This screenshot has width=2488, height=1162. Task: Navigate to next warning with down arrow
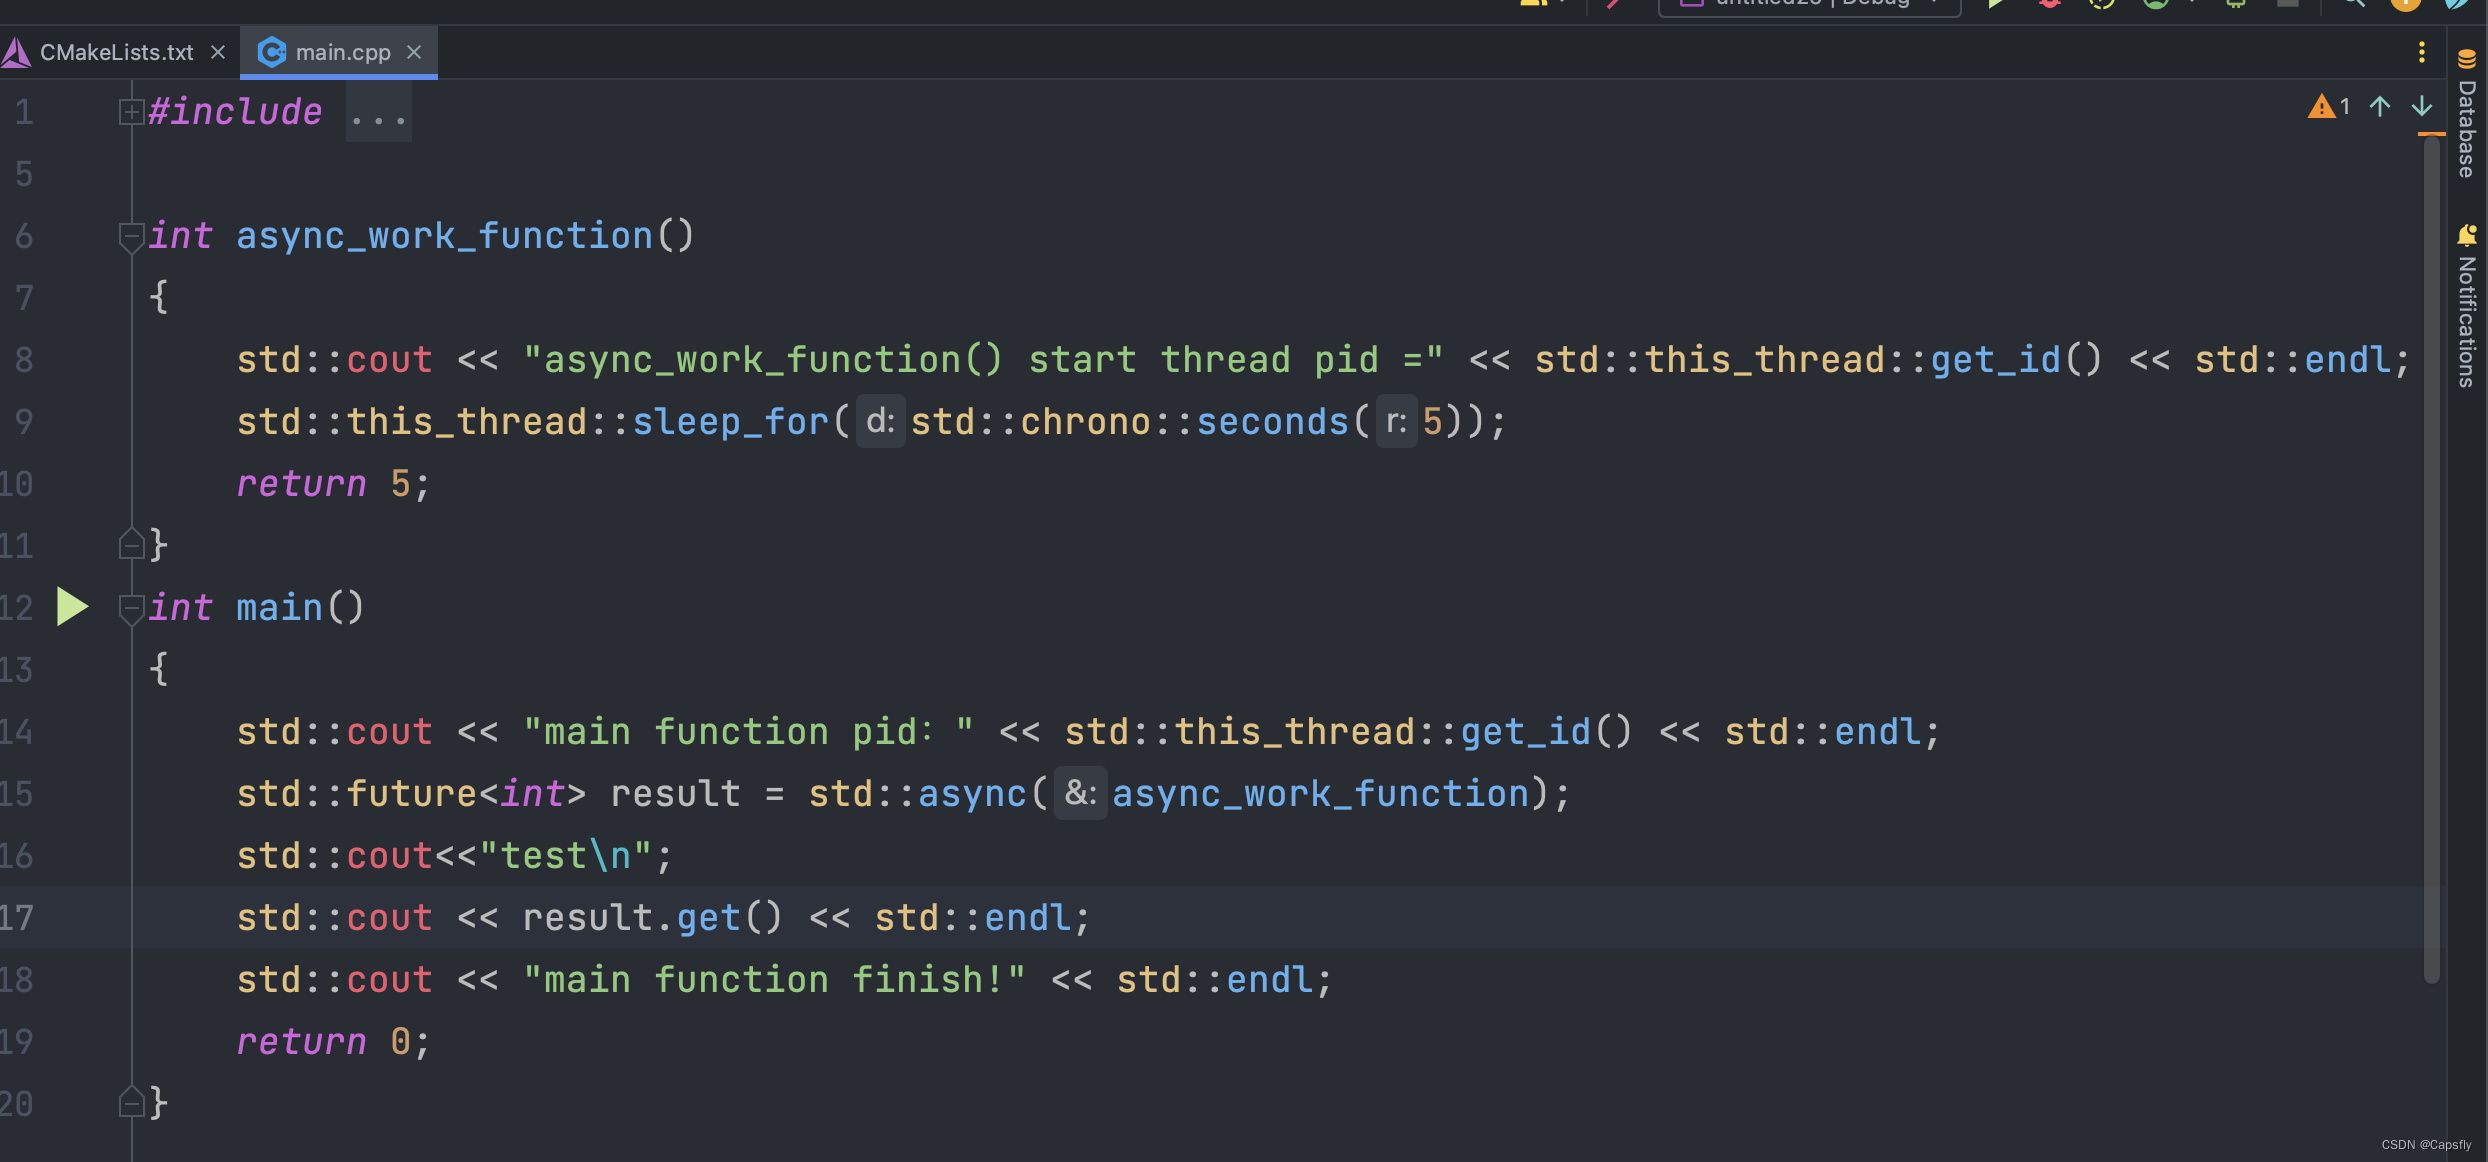(x=2422, y=107)
